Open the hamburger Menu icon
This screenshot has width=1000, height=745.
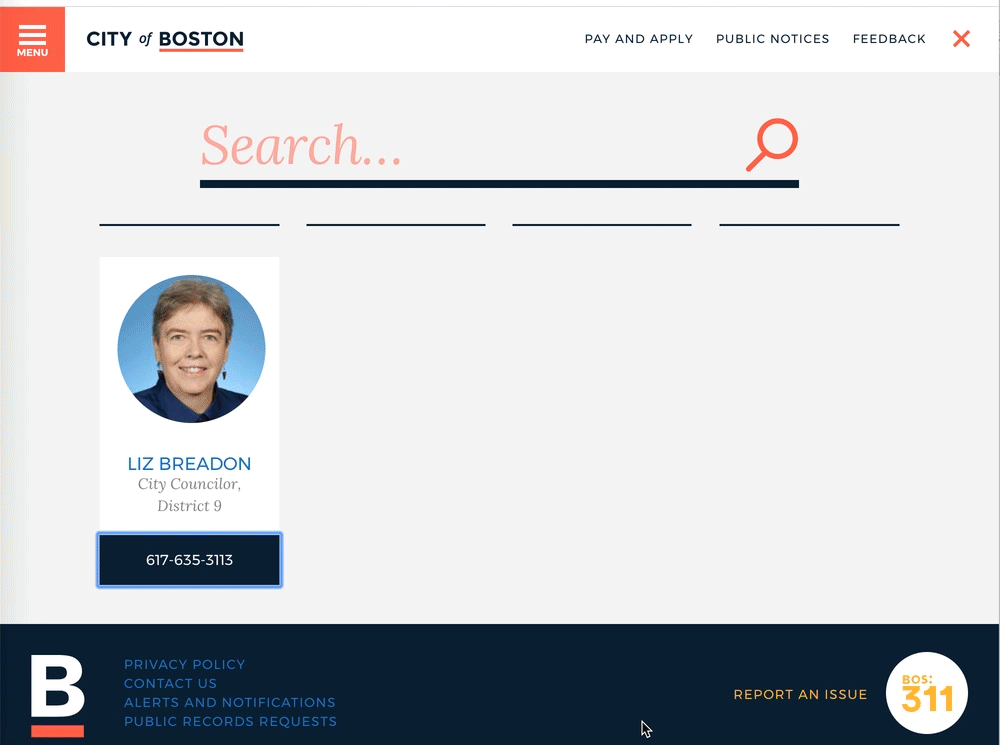point(32,39)
